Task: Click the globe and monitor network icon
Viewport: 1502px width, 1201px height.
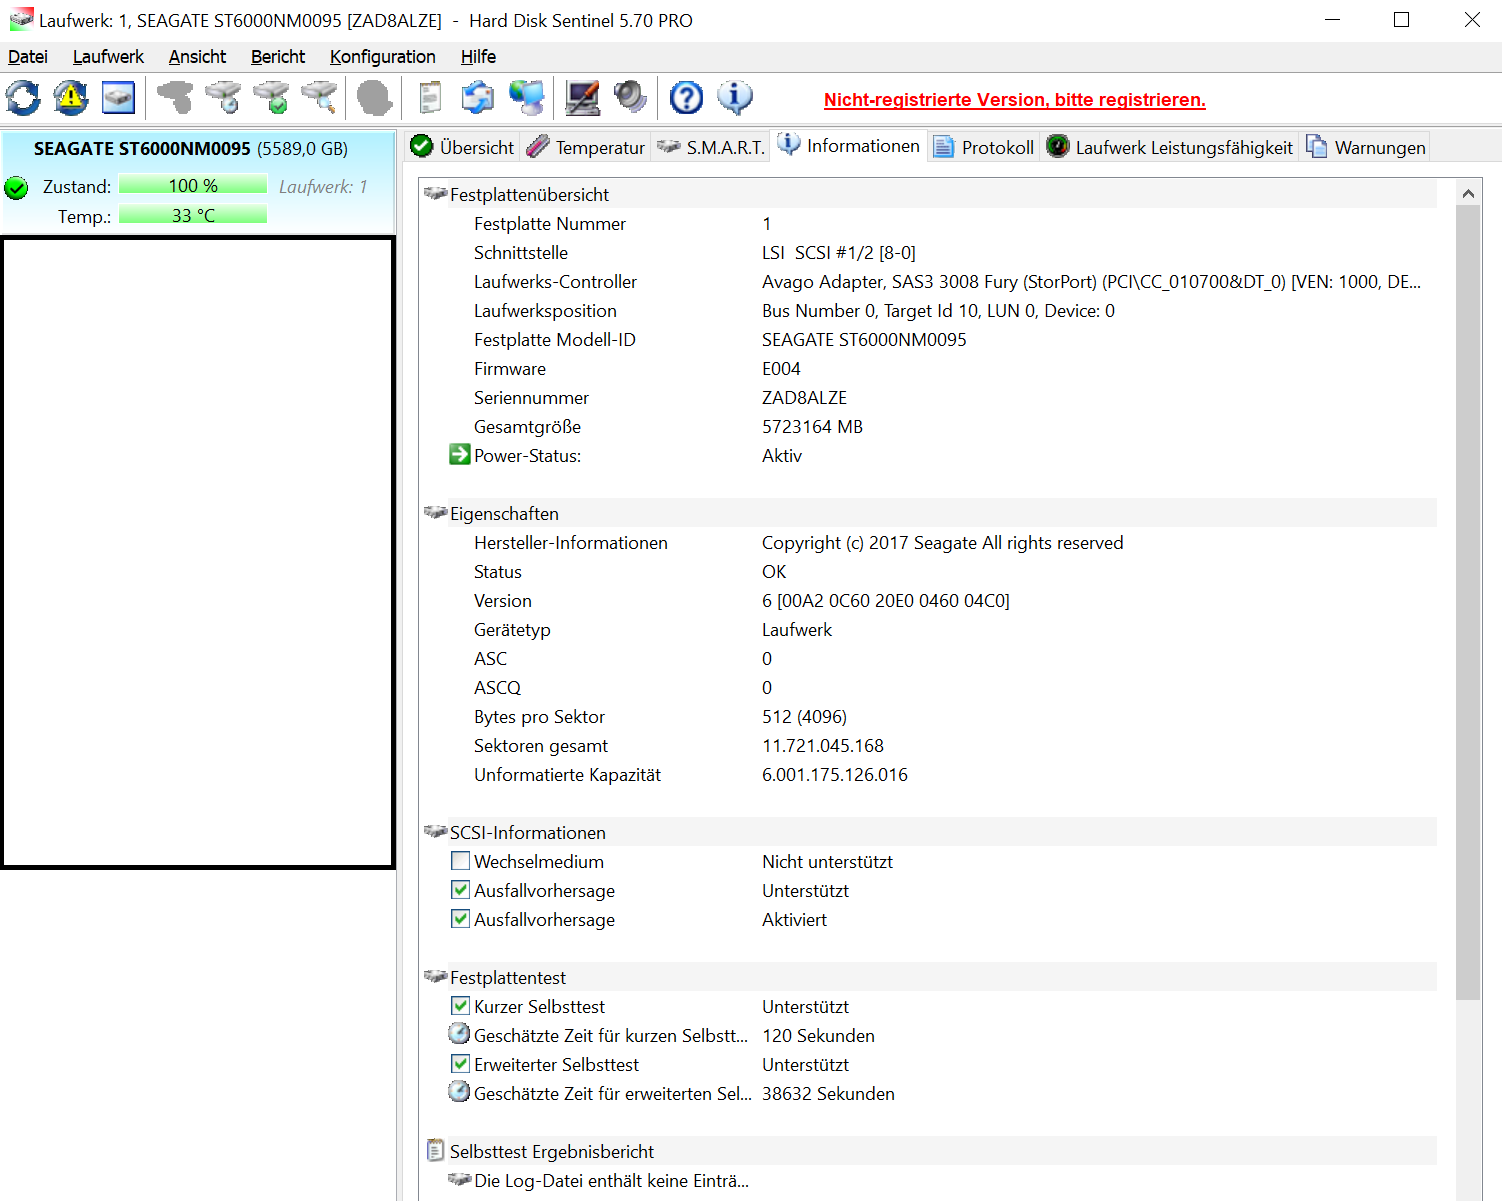Action: [527, 98]
